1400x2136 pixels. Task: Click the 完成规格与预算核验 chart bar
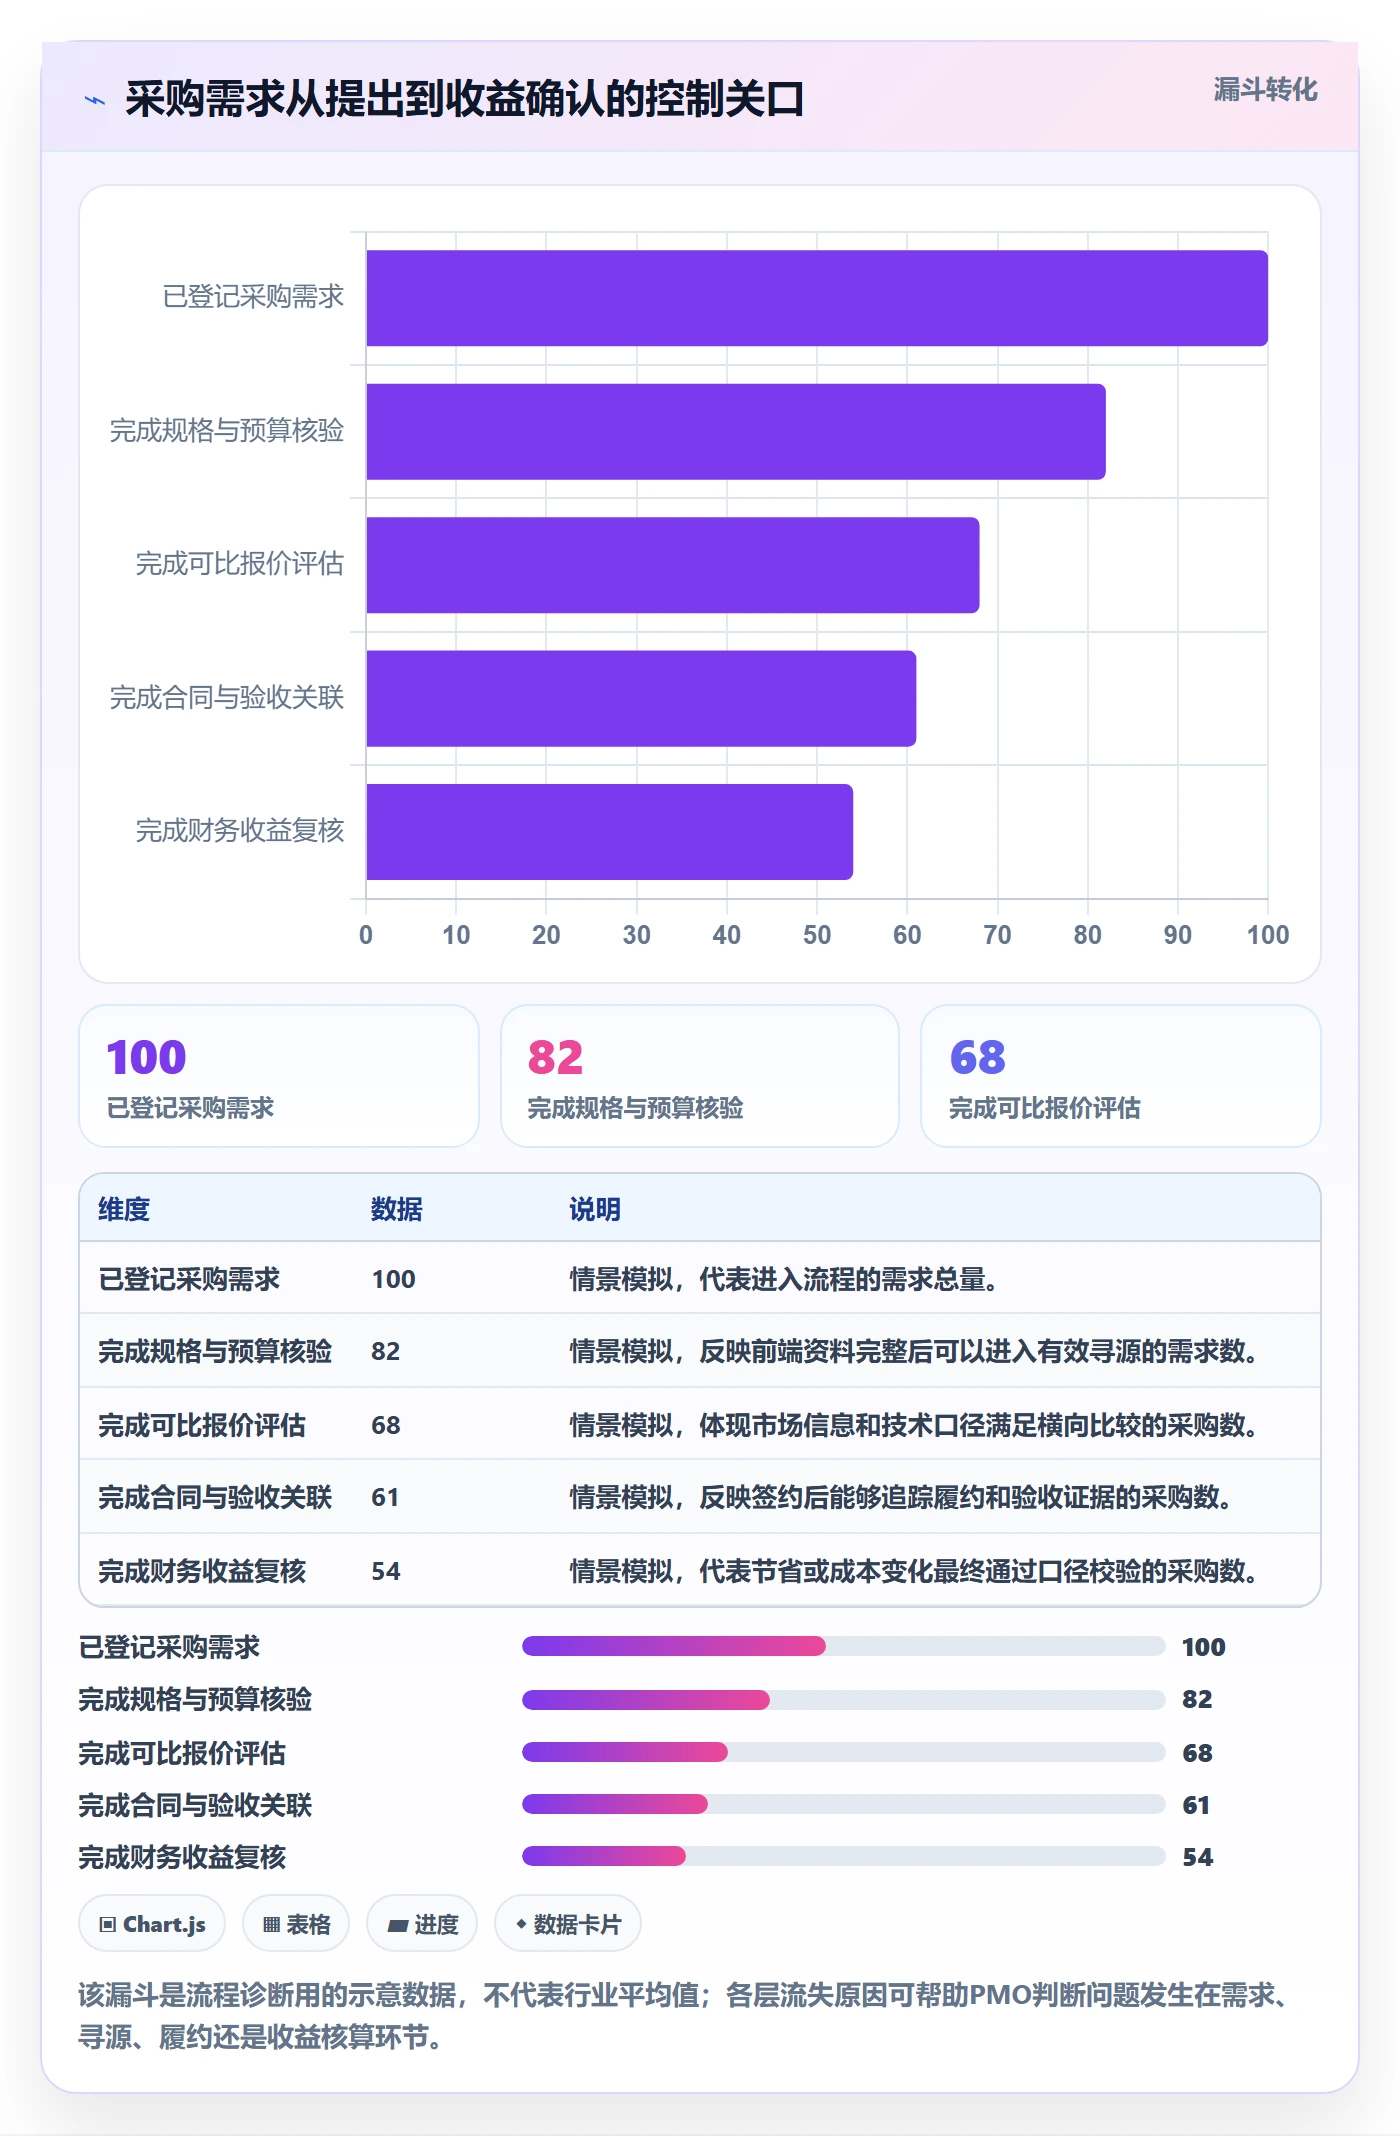point(736,432)
